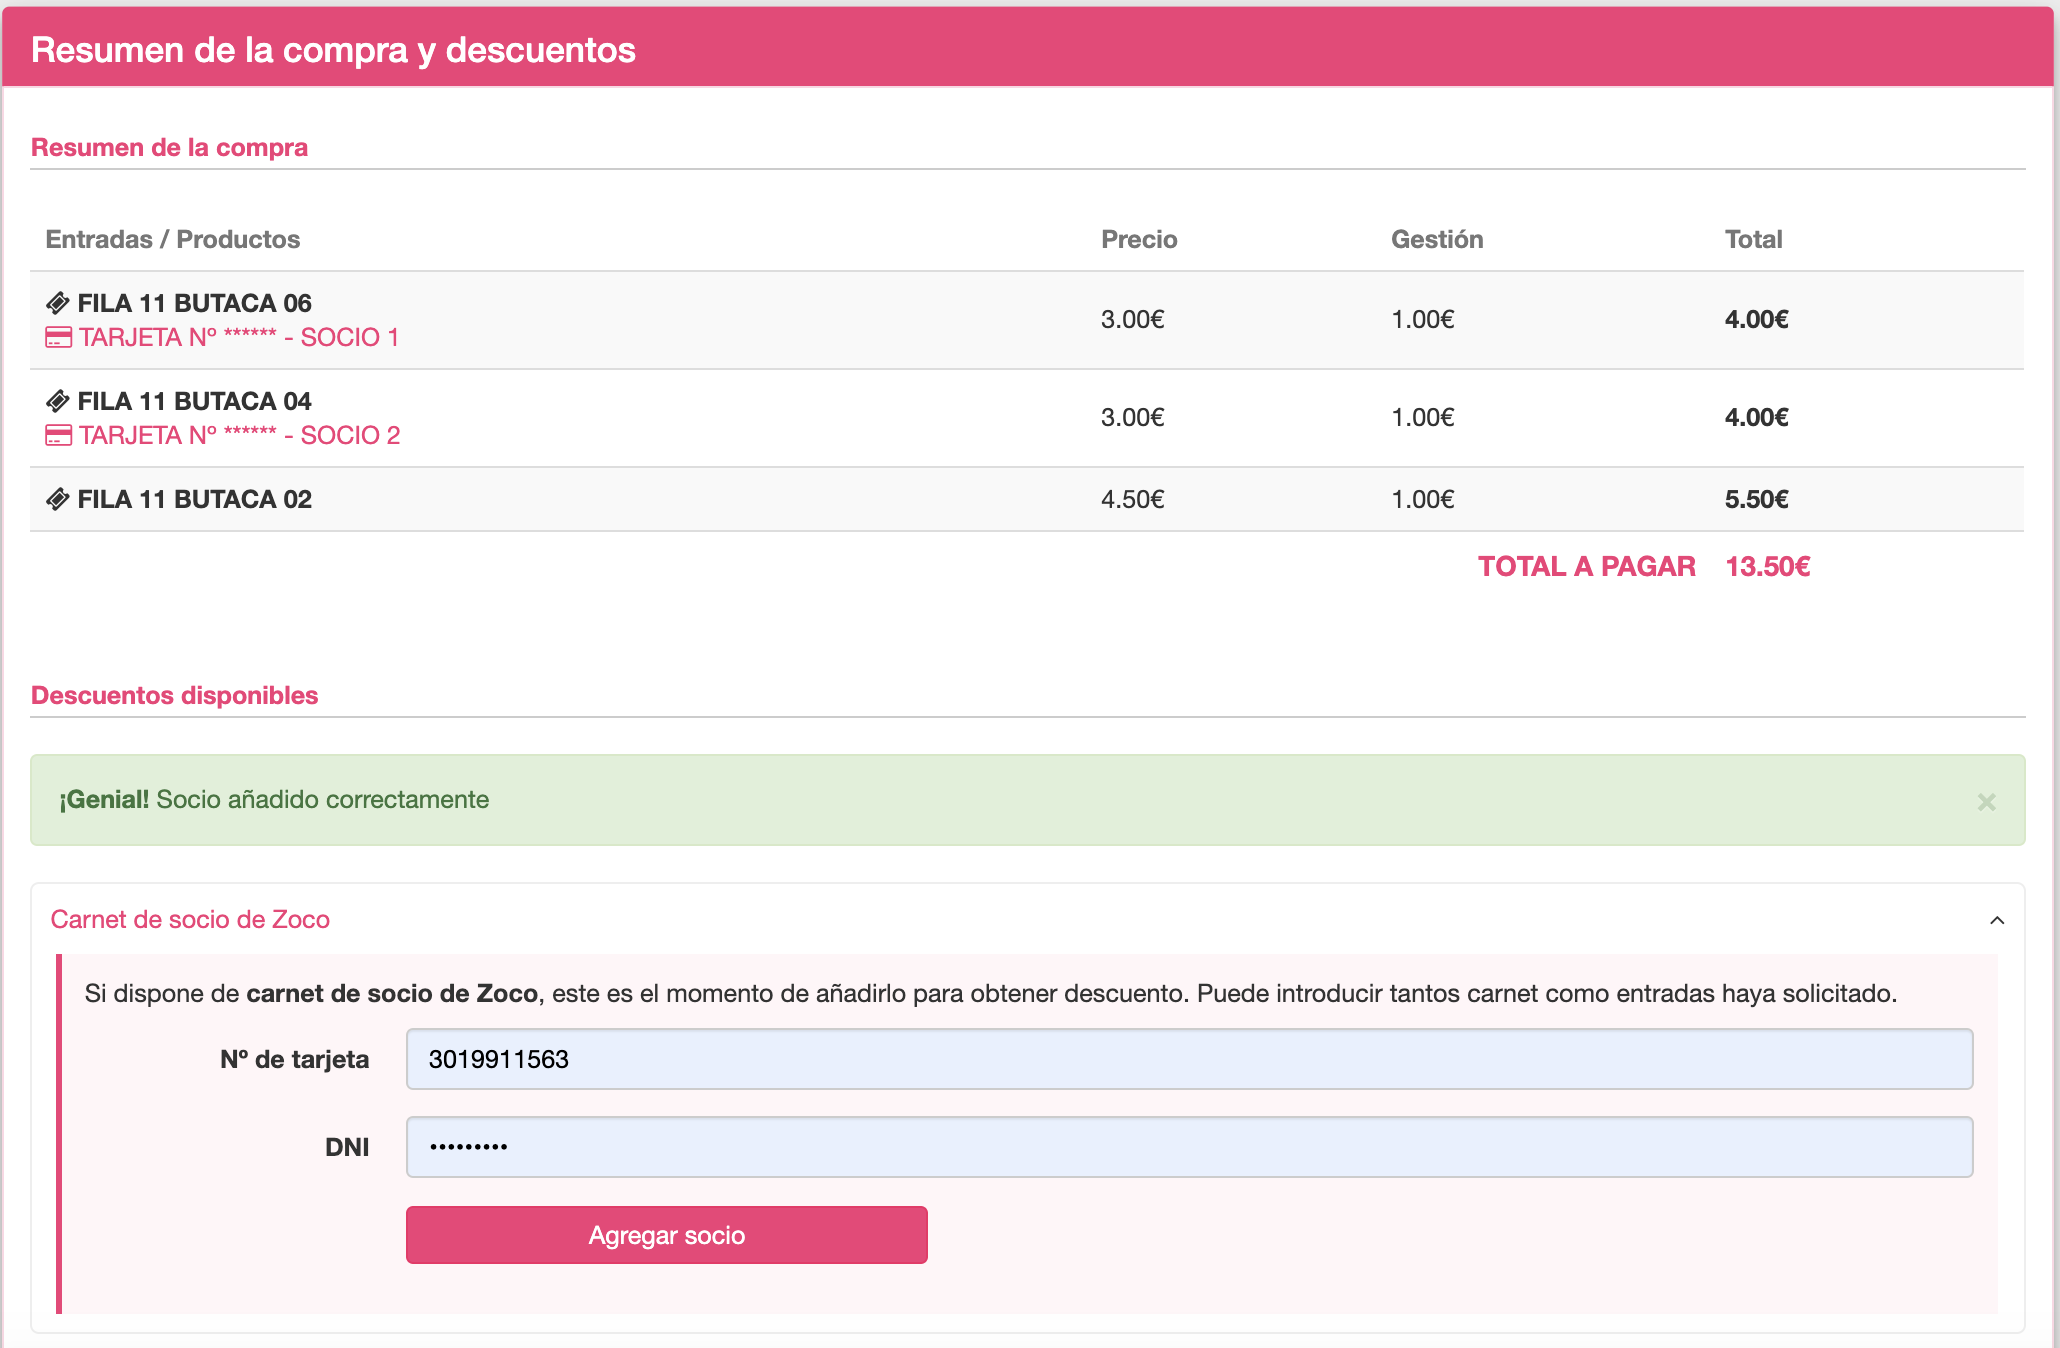Click ticket icon for Butaca 02
Viewport: 2060px width, 1348px height.
pyautogui.click(x=58, y=499)
